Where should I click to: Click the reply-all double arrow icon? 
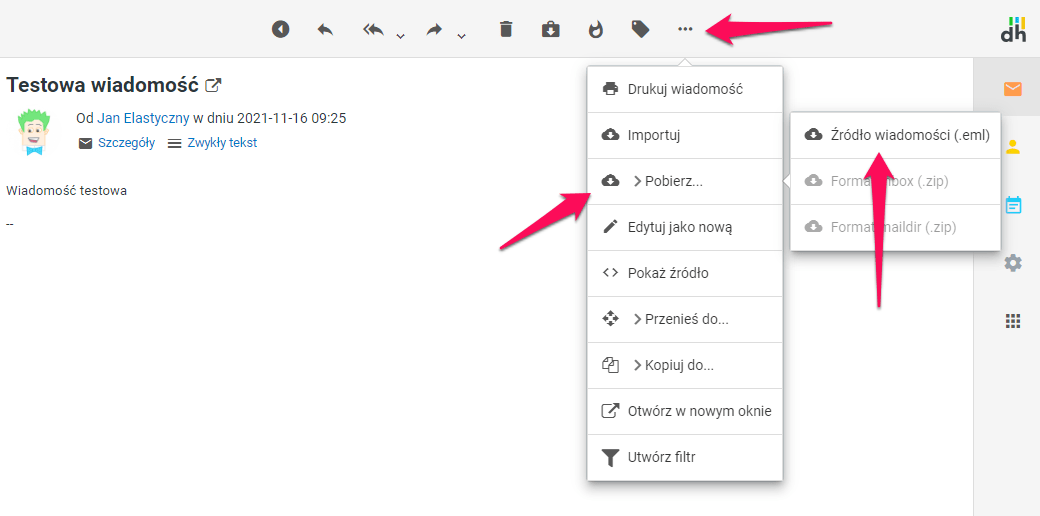tap(373, 29)
